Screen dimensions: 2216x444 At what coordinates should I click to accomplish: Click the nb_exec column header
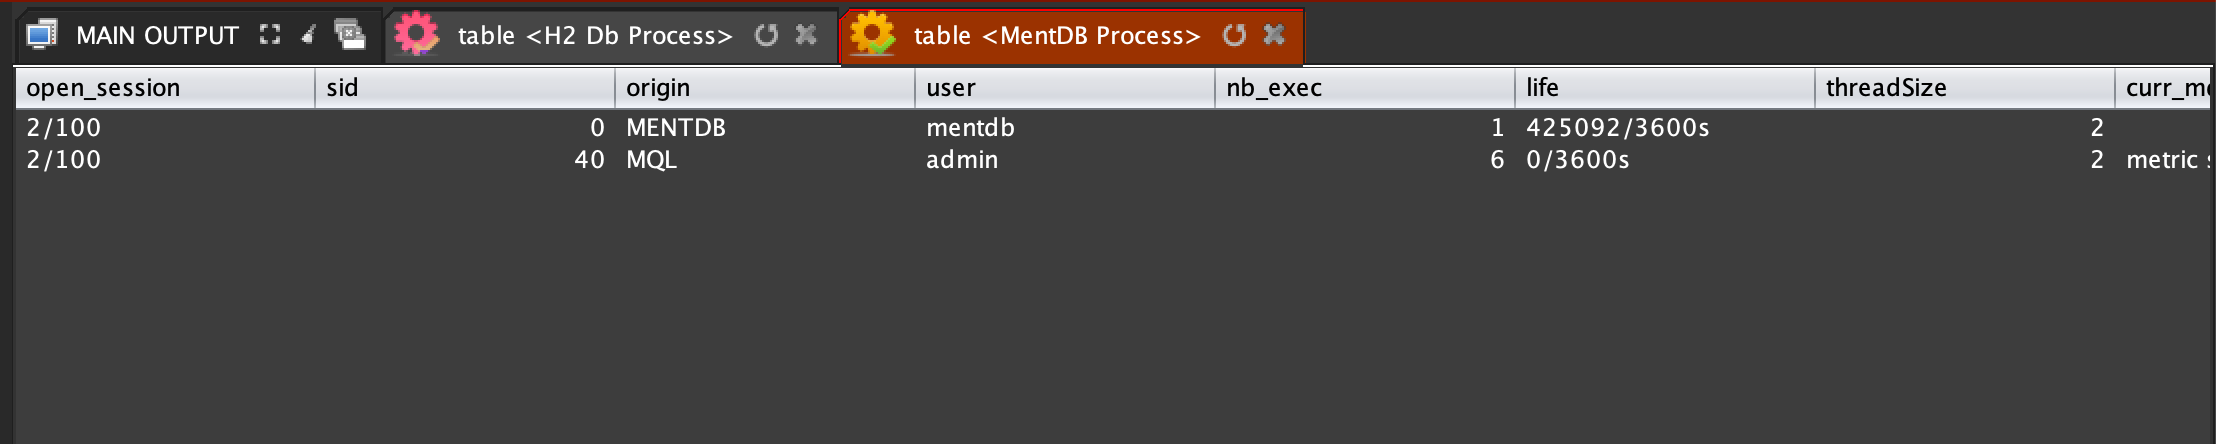pyautogui.click(x=1364, y=88)
